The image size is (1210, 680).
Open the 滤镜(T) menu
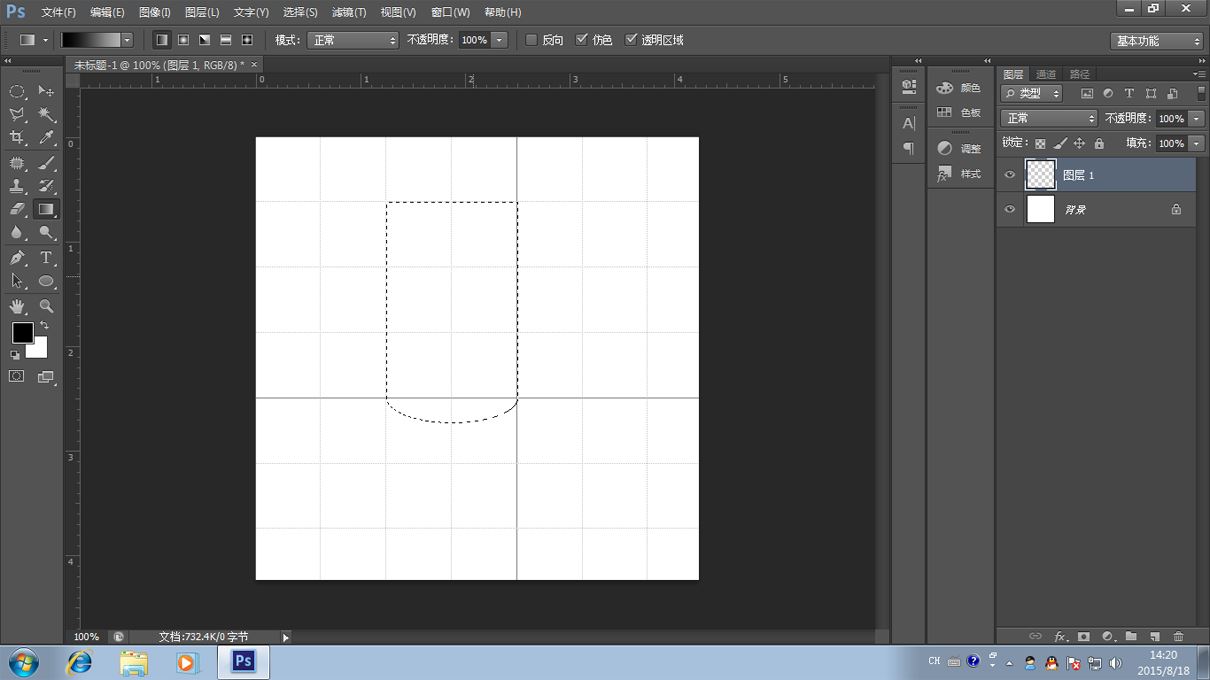click(348, 12)
